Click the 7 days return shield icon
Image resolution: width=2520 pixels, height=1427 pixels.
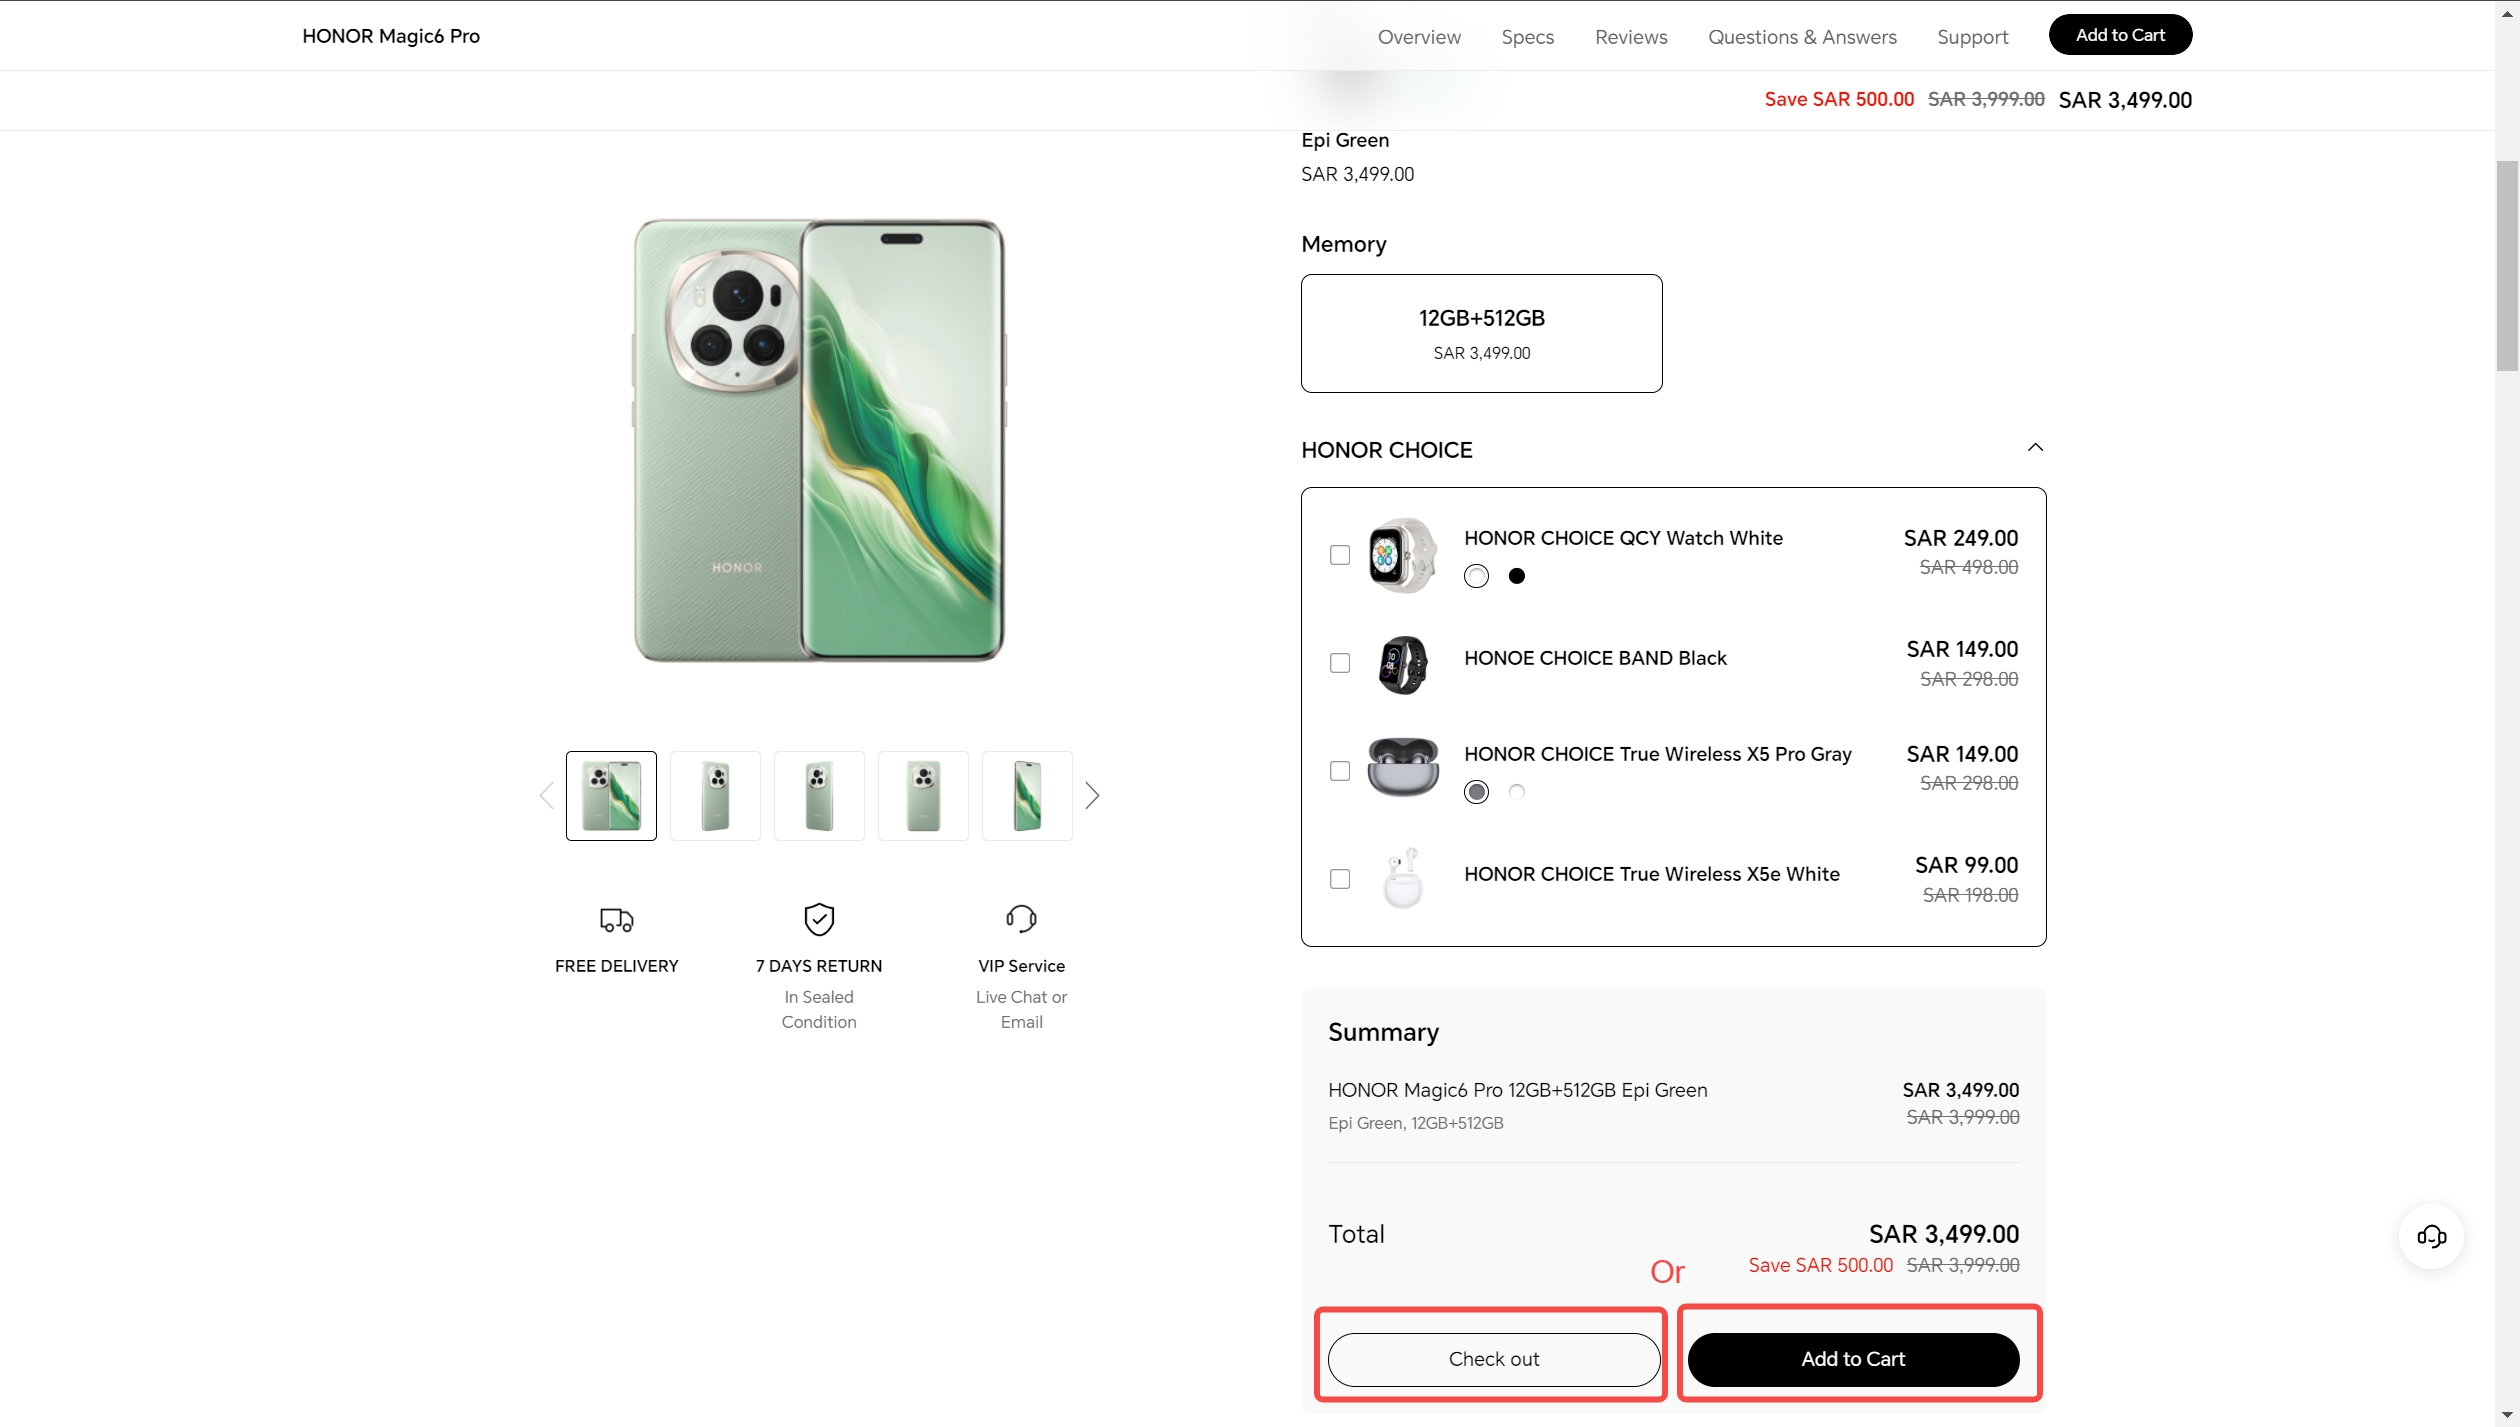coord(819,919)
